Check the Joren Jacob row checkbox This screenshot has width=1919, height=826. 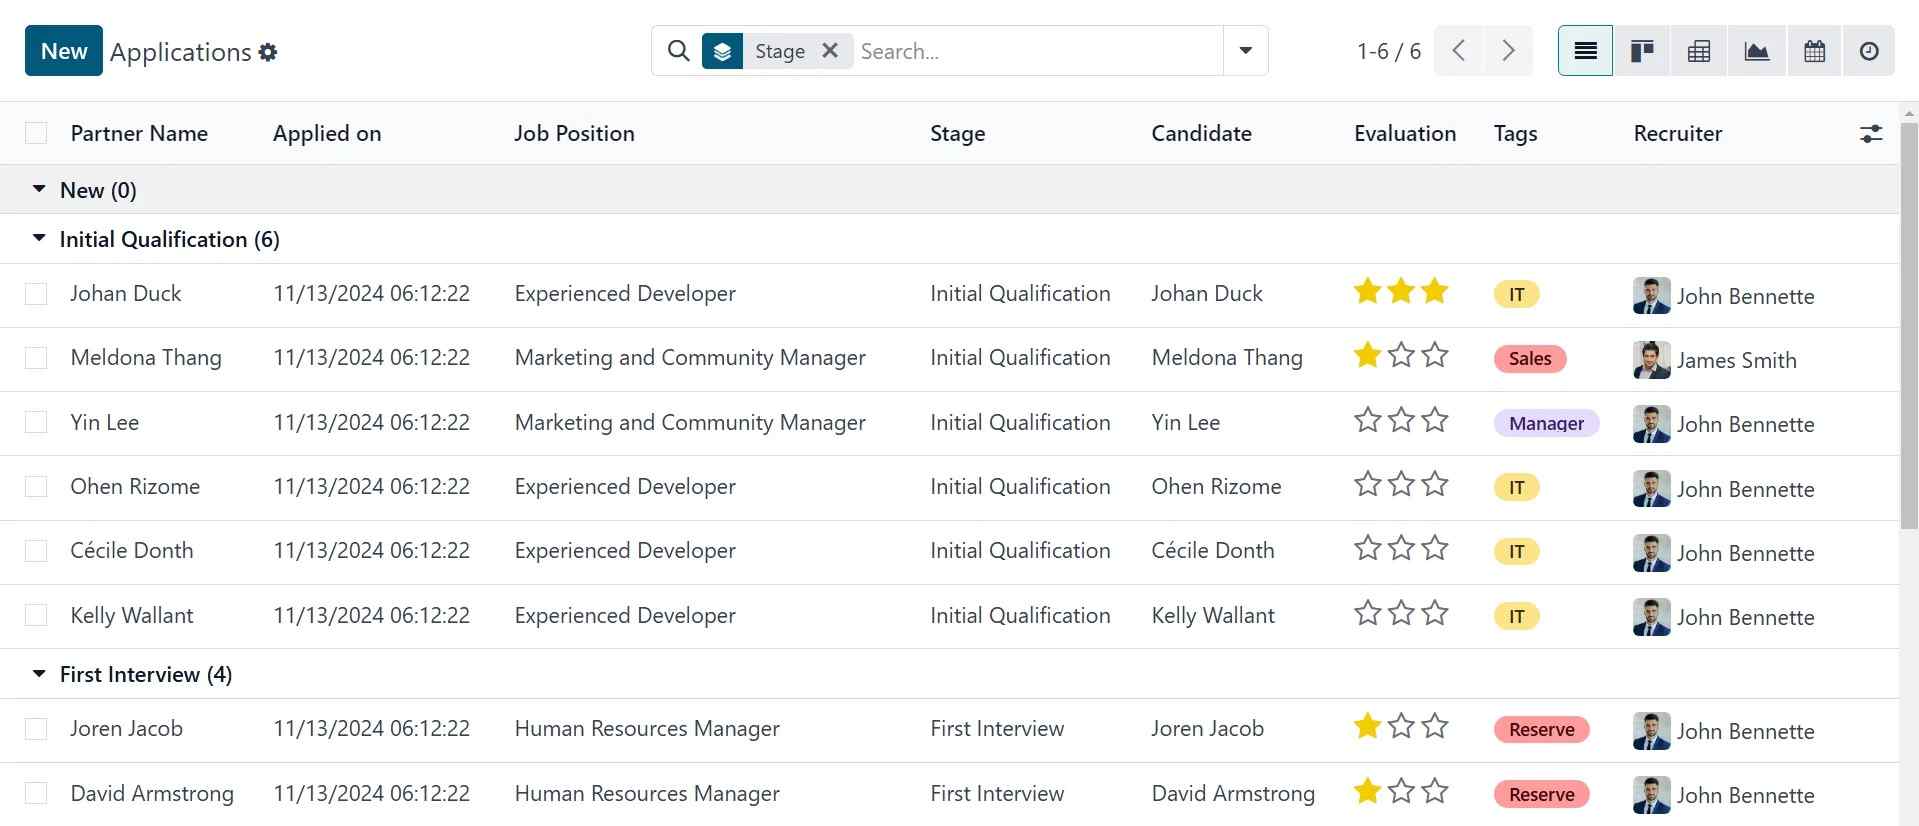tap(36, 729)
